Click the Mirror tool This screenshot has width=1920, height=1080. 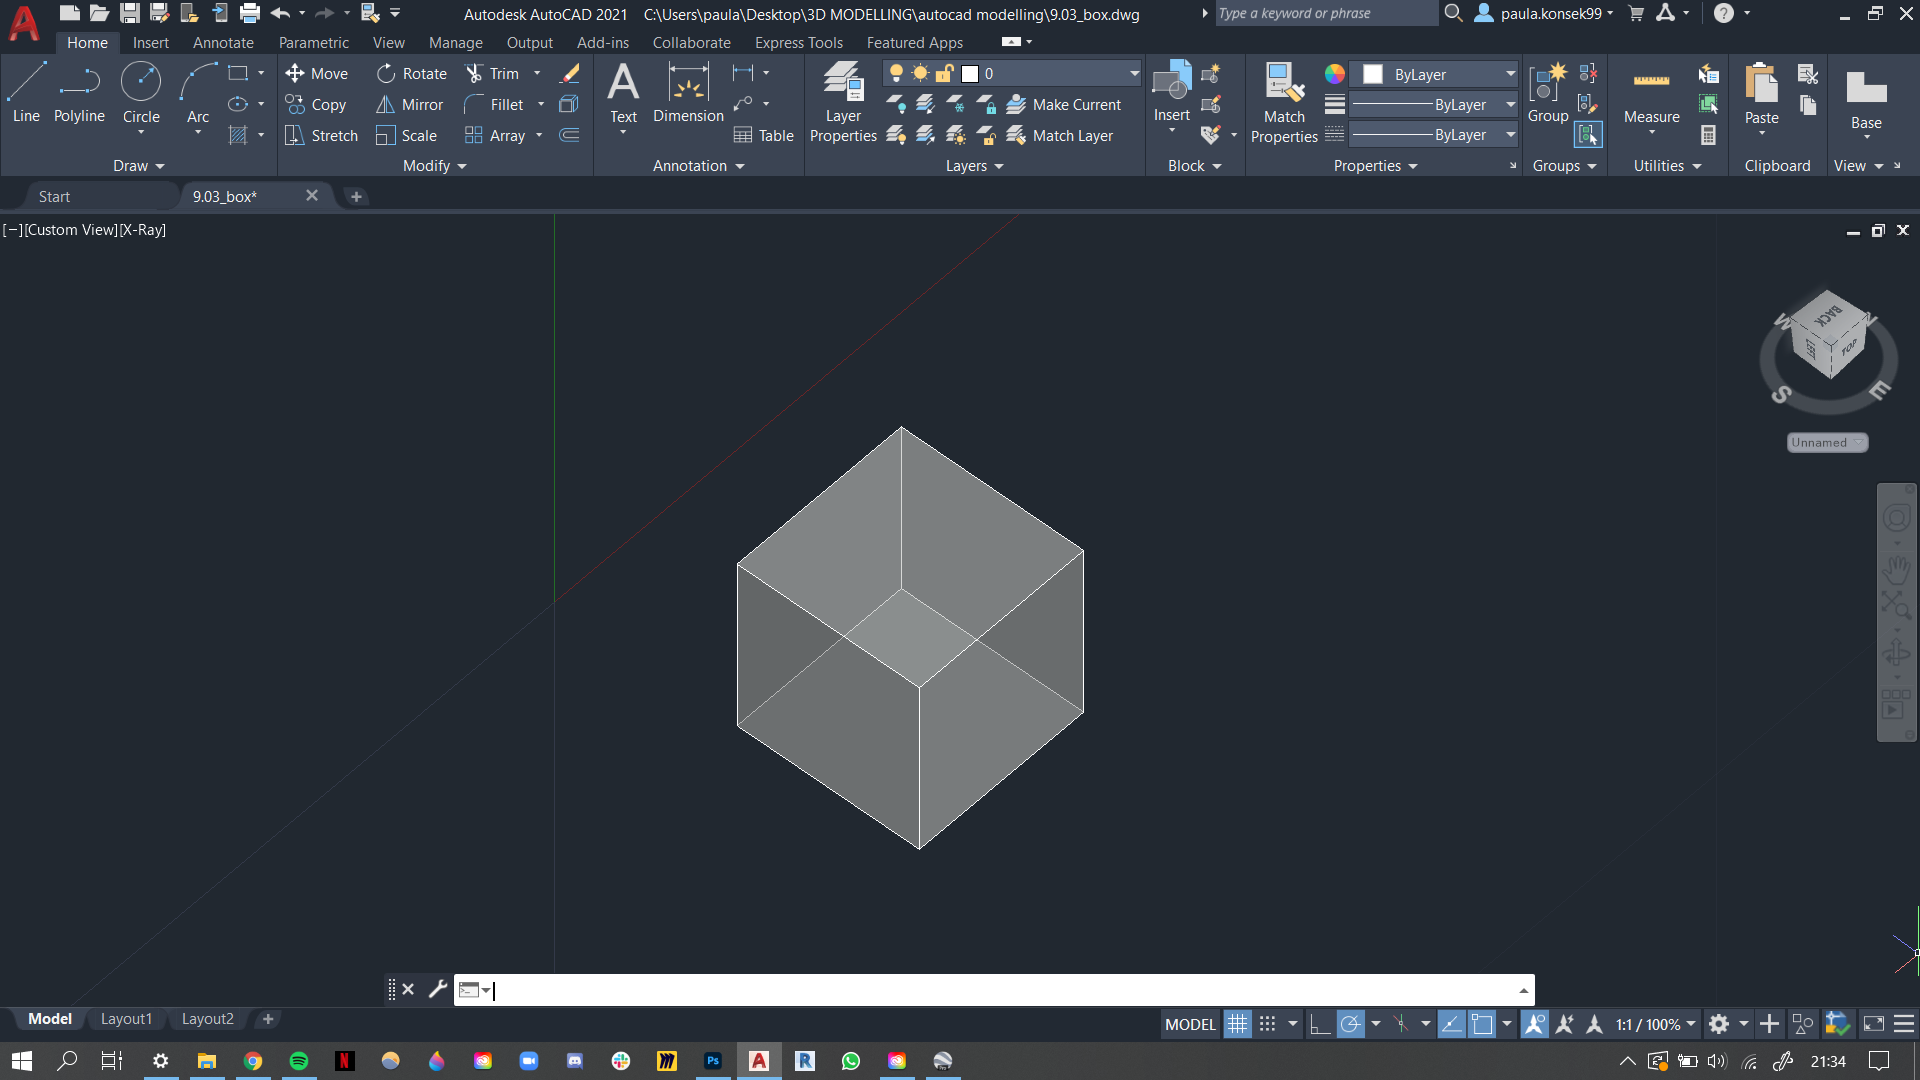pos(410,104)
